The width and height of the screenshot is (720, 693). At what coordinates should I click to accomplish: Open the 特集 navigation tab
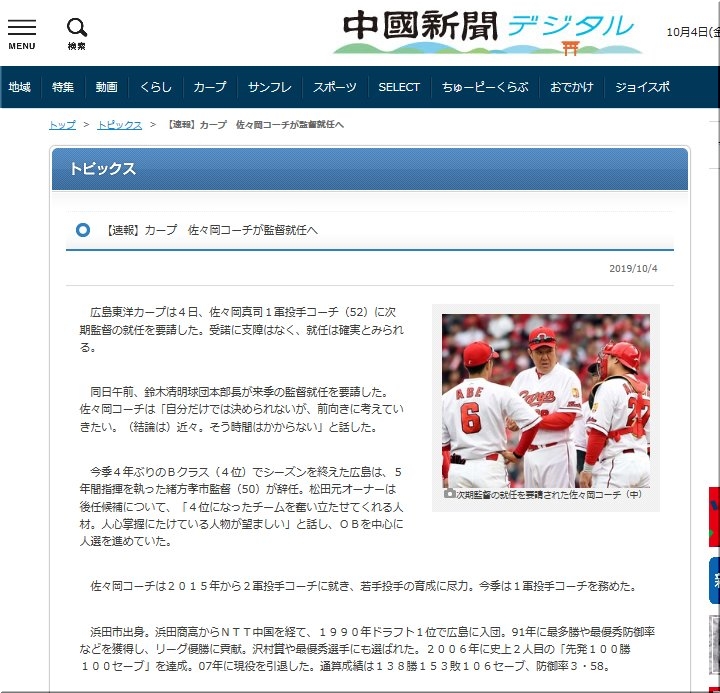click(x=63, y=87)
